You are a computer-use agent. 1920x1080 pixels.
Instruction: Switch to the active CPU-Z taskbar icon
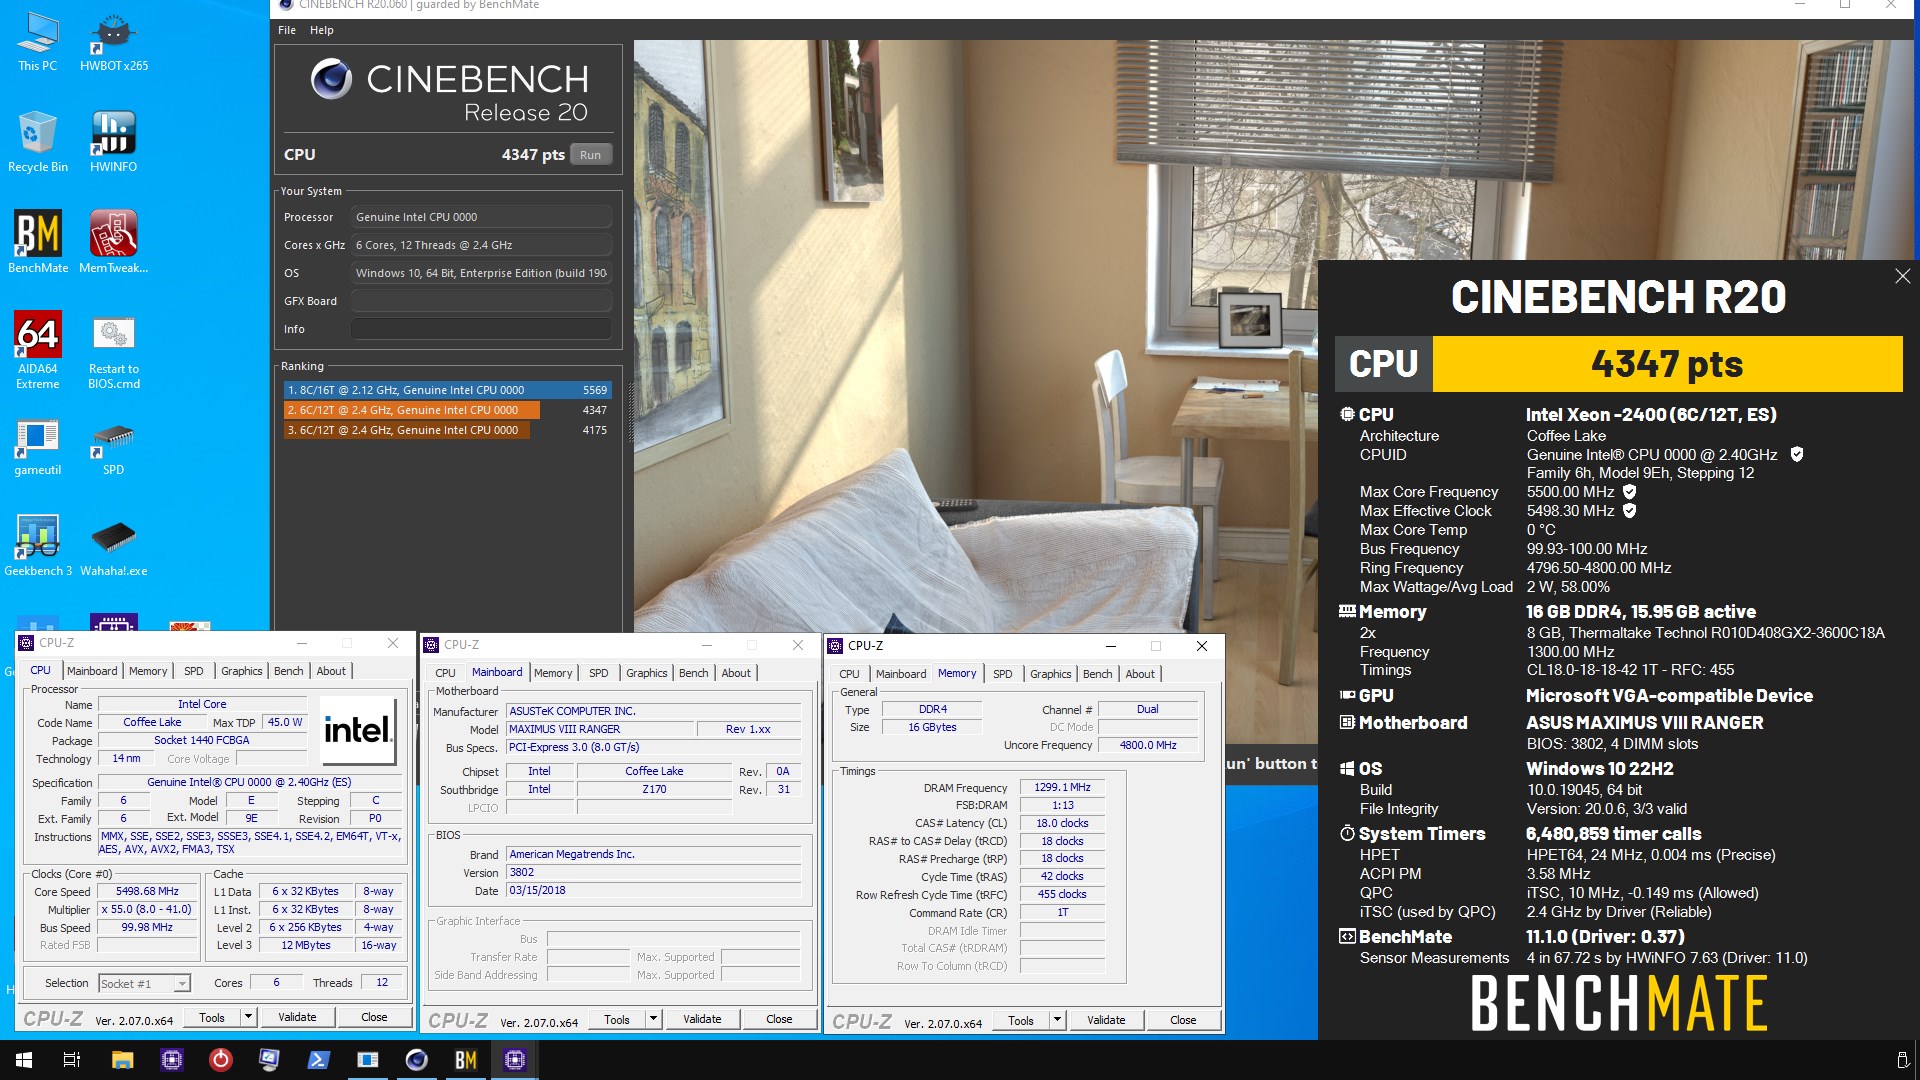[x=515, y=1060]
